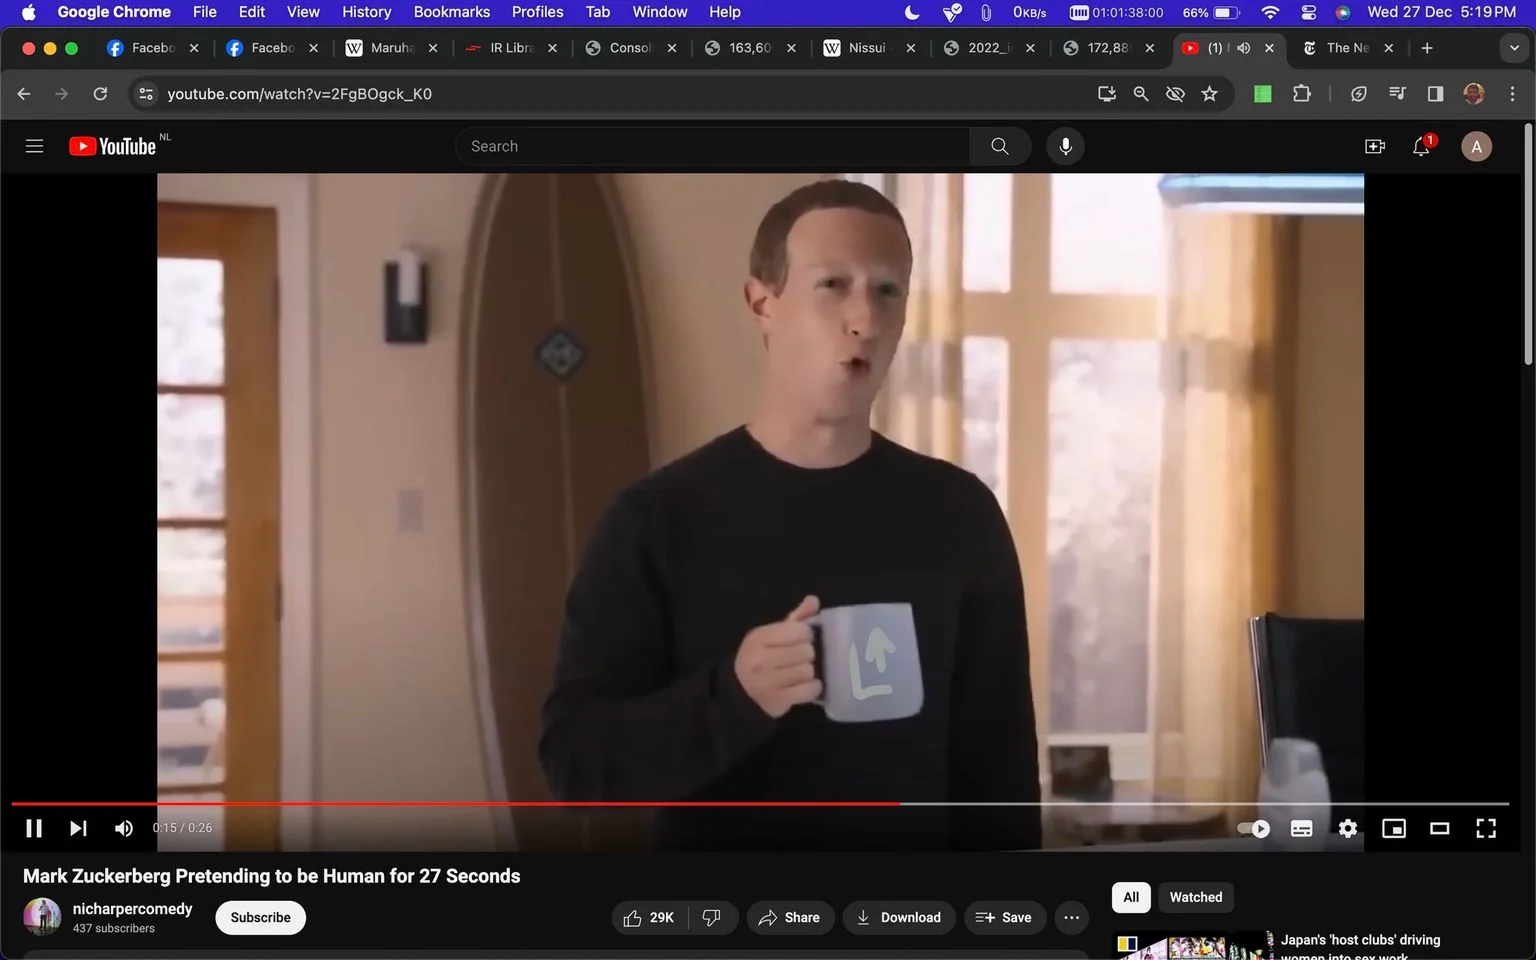Pause the video with the pause button
Viewport: 1536px width, 960px height.
pyautogui.click(x=34, y=828)
